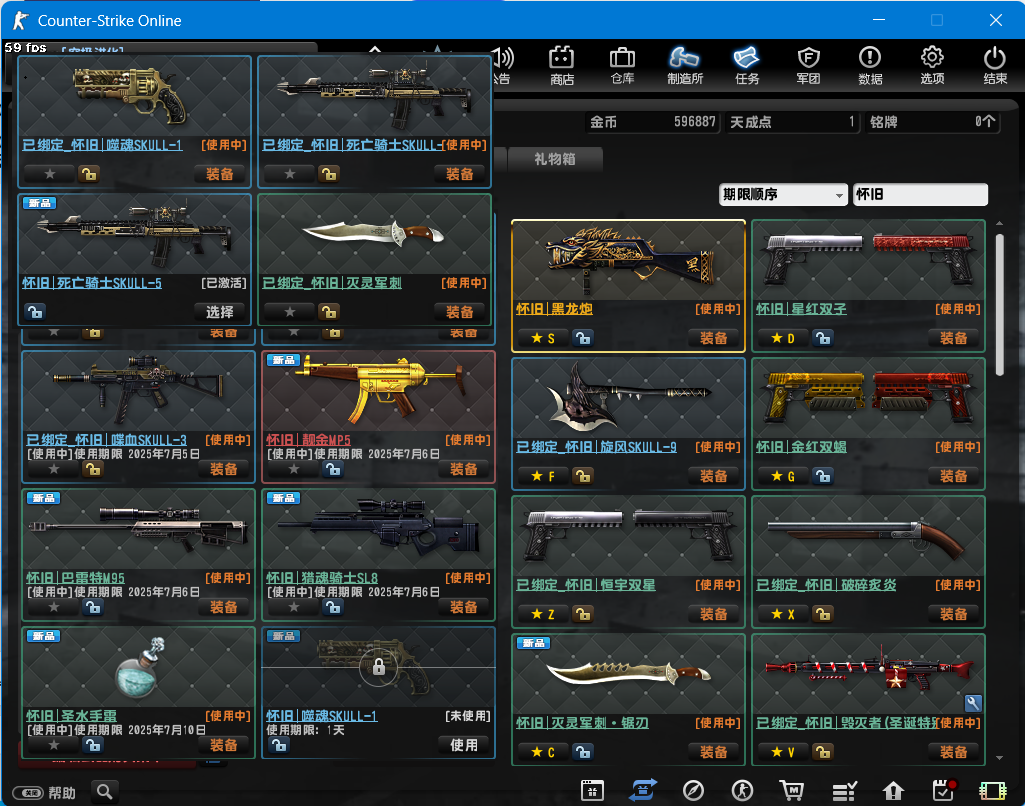This screenshot has width=1025, height=806.
Task: Open the 军团 clan shield icon
Action: (809, 65)
